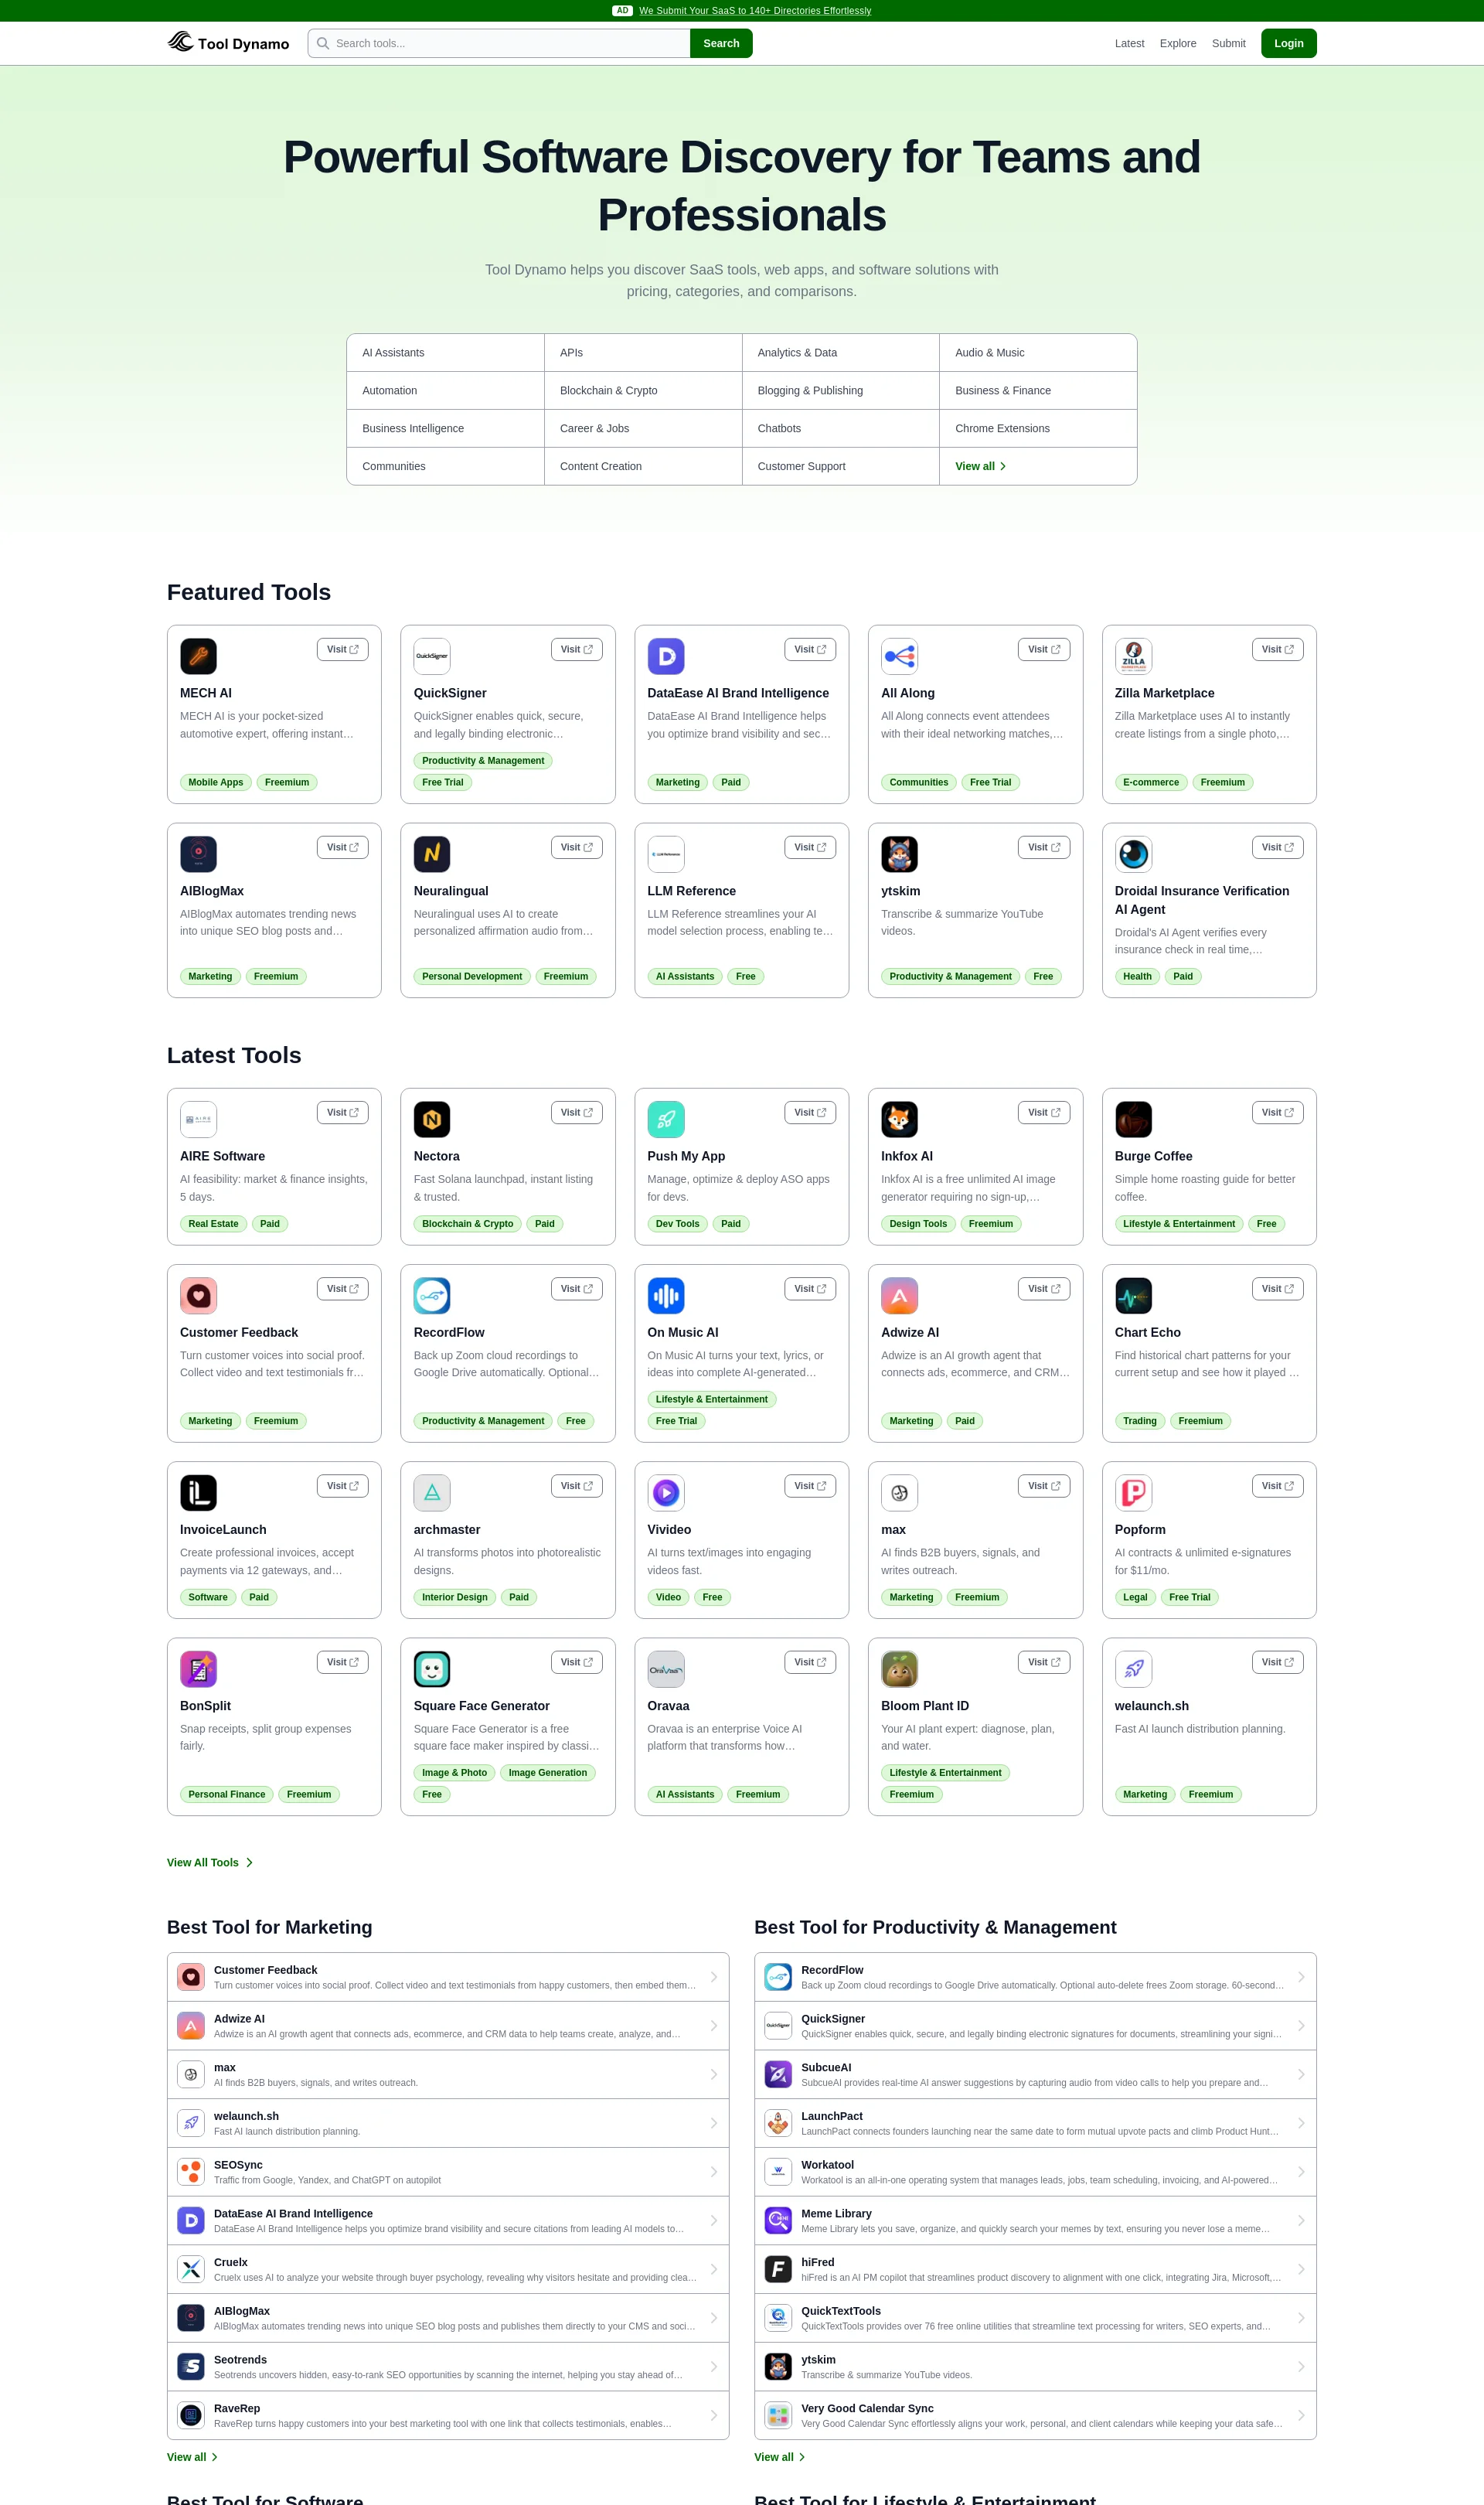
Task: Open the Workatool row chevron arrow
Action: coord(1301,2171)
